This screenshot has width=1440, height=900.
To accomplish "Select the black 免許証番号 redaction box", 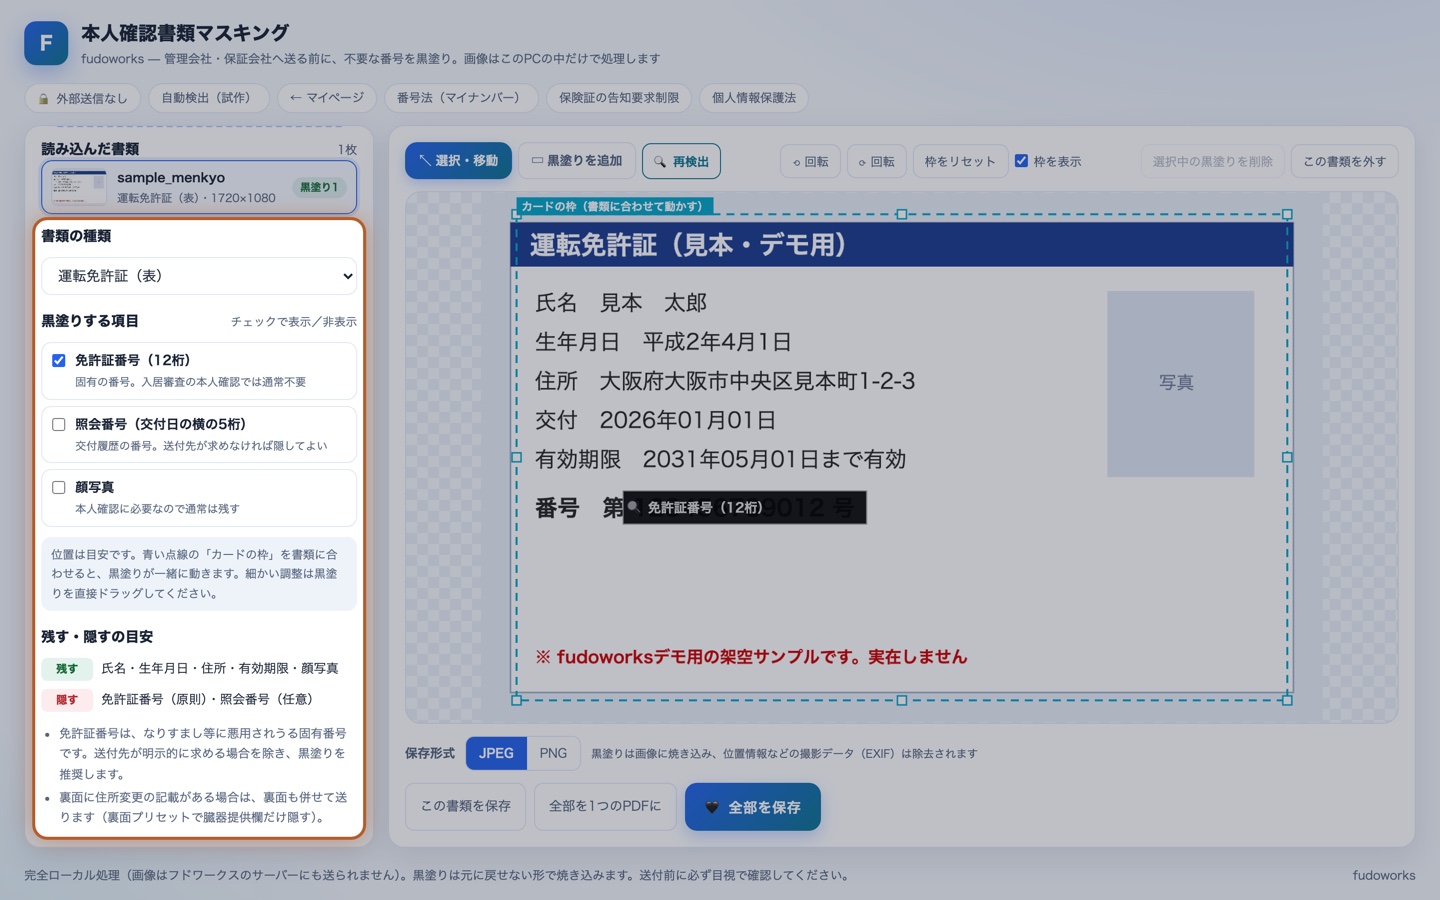I will pos(744,508).
